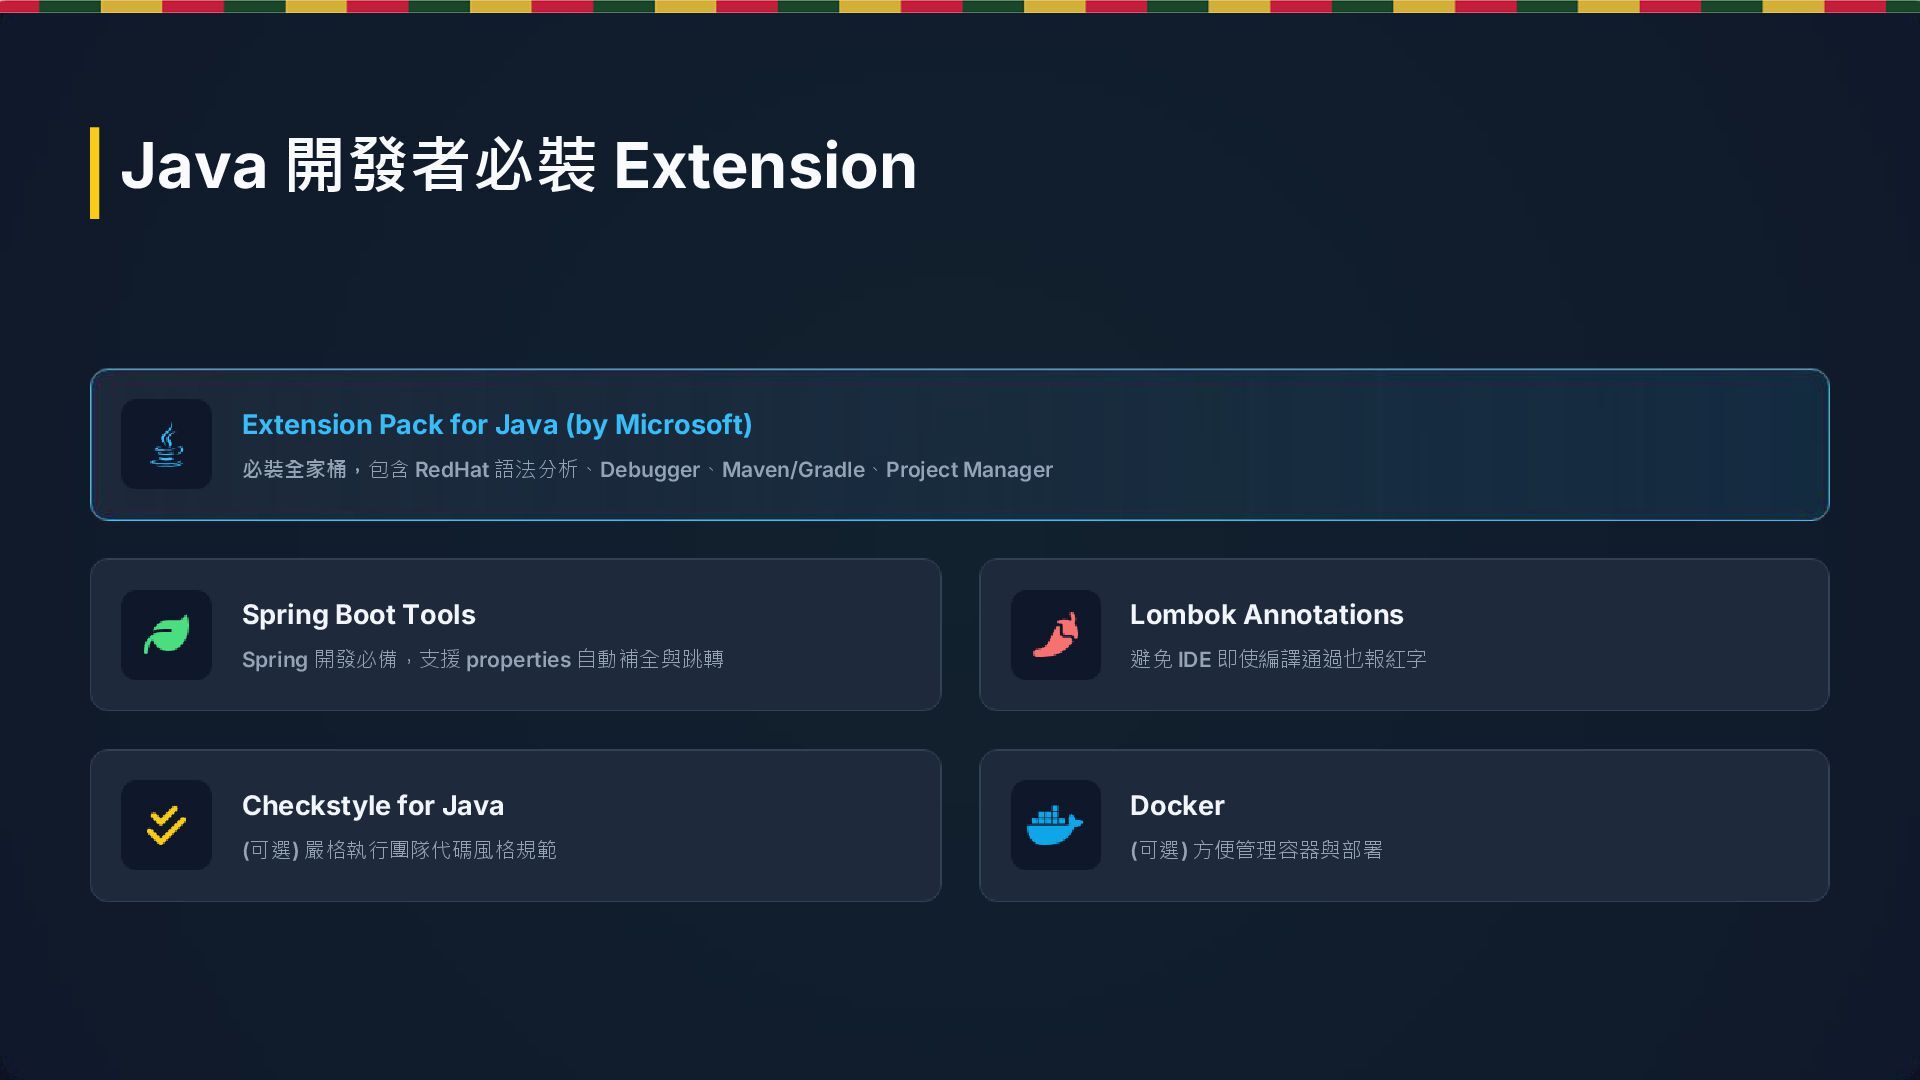Click the Java coffee cup icon
Image resolution: width=1920 pixels, height=1080 pixels.
(x=166, y=444)
